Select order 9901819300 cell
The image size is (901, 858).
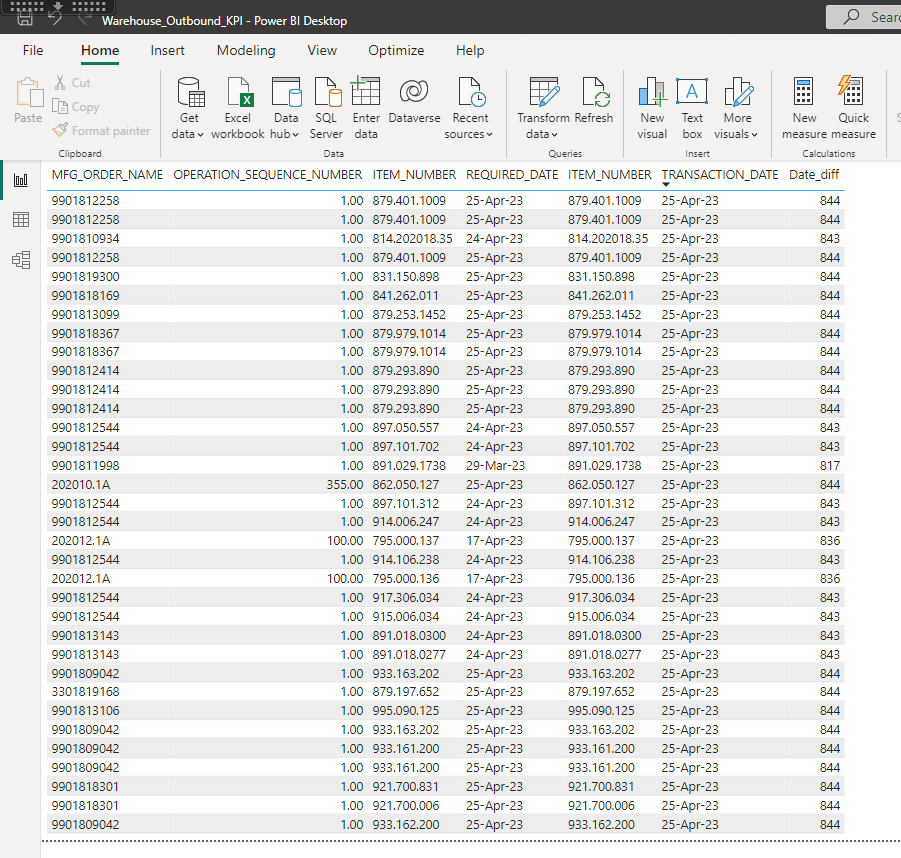coord(86,276)
